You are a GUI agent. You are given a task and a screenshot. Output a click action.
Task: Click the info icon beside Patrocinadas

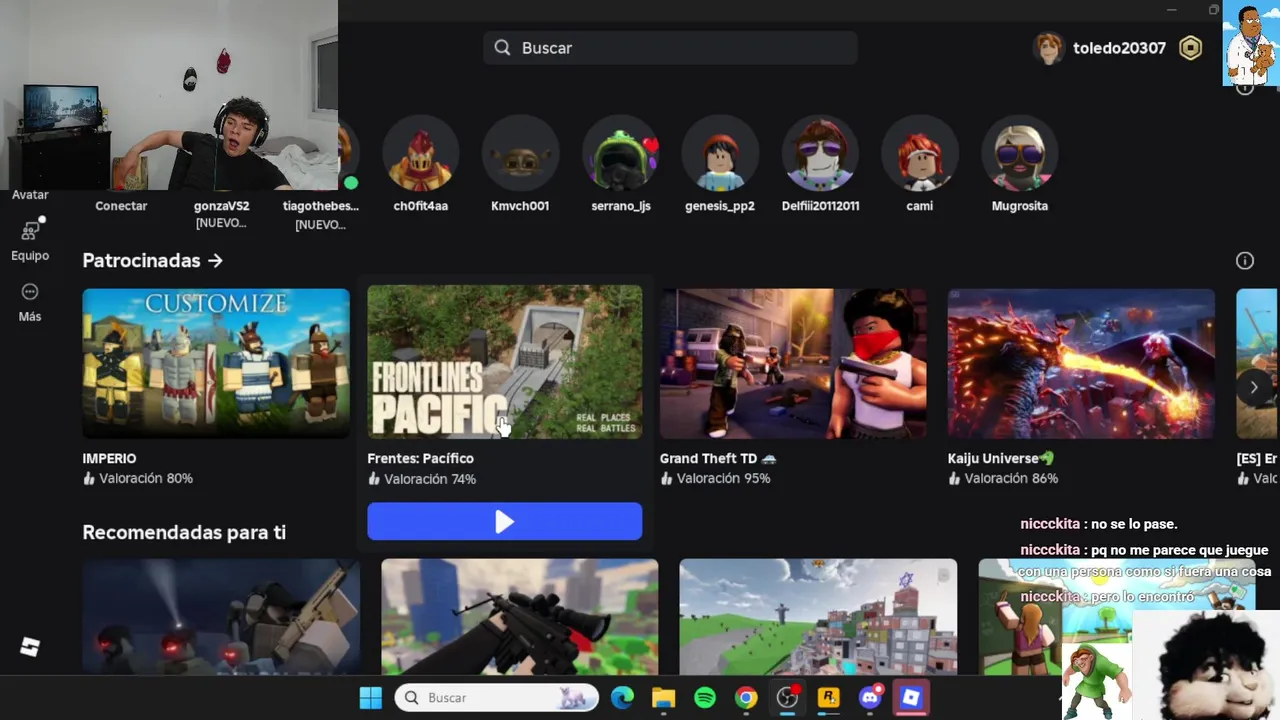tap(1245, 261)
